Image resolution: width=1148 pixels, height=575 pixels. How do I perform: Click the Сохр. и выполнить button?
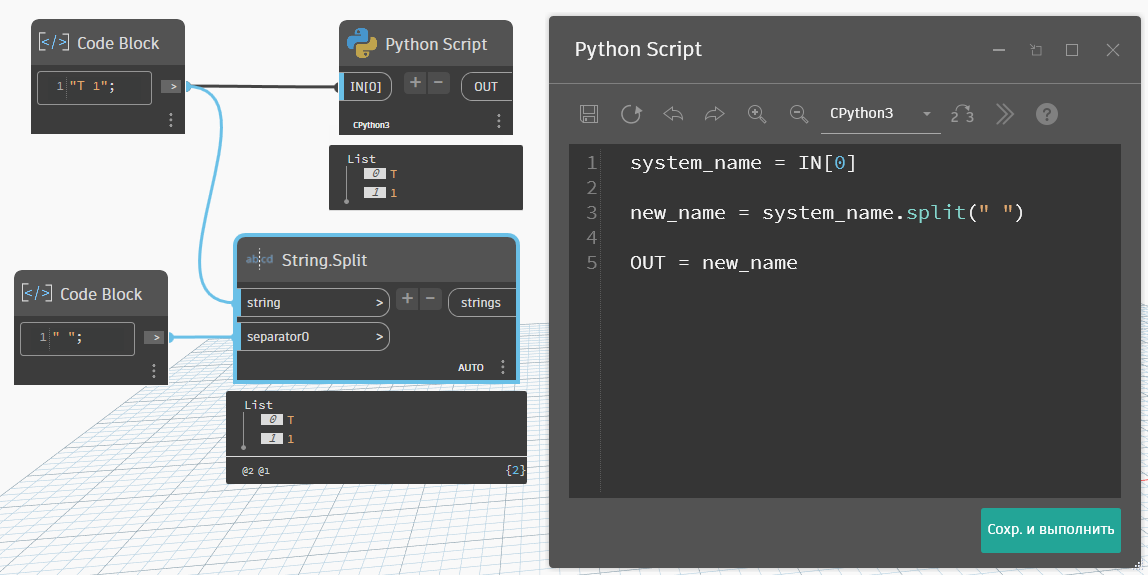pyautogui.click(x=1051, y=530)
